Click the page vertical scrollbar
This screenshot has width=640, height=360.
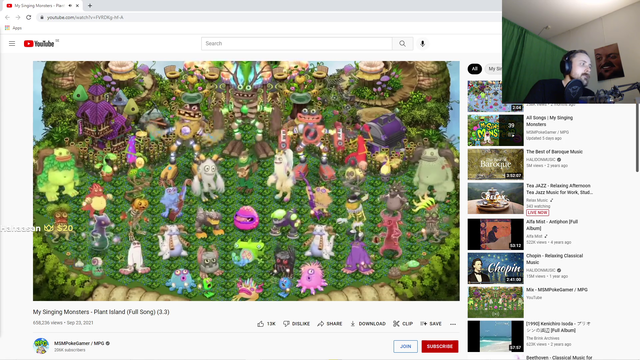coord(638,139)
